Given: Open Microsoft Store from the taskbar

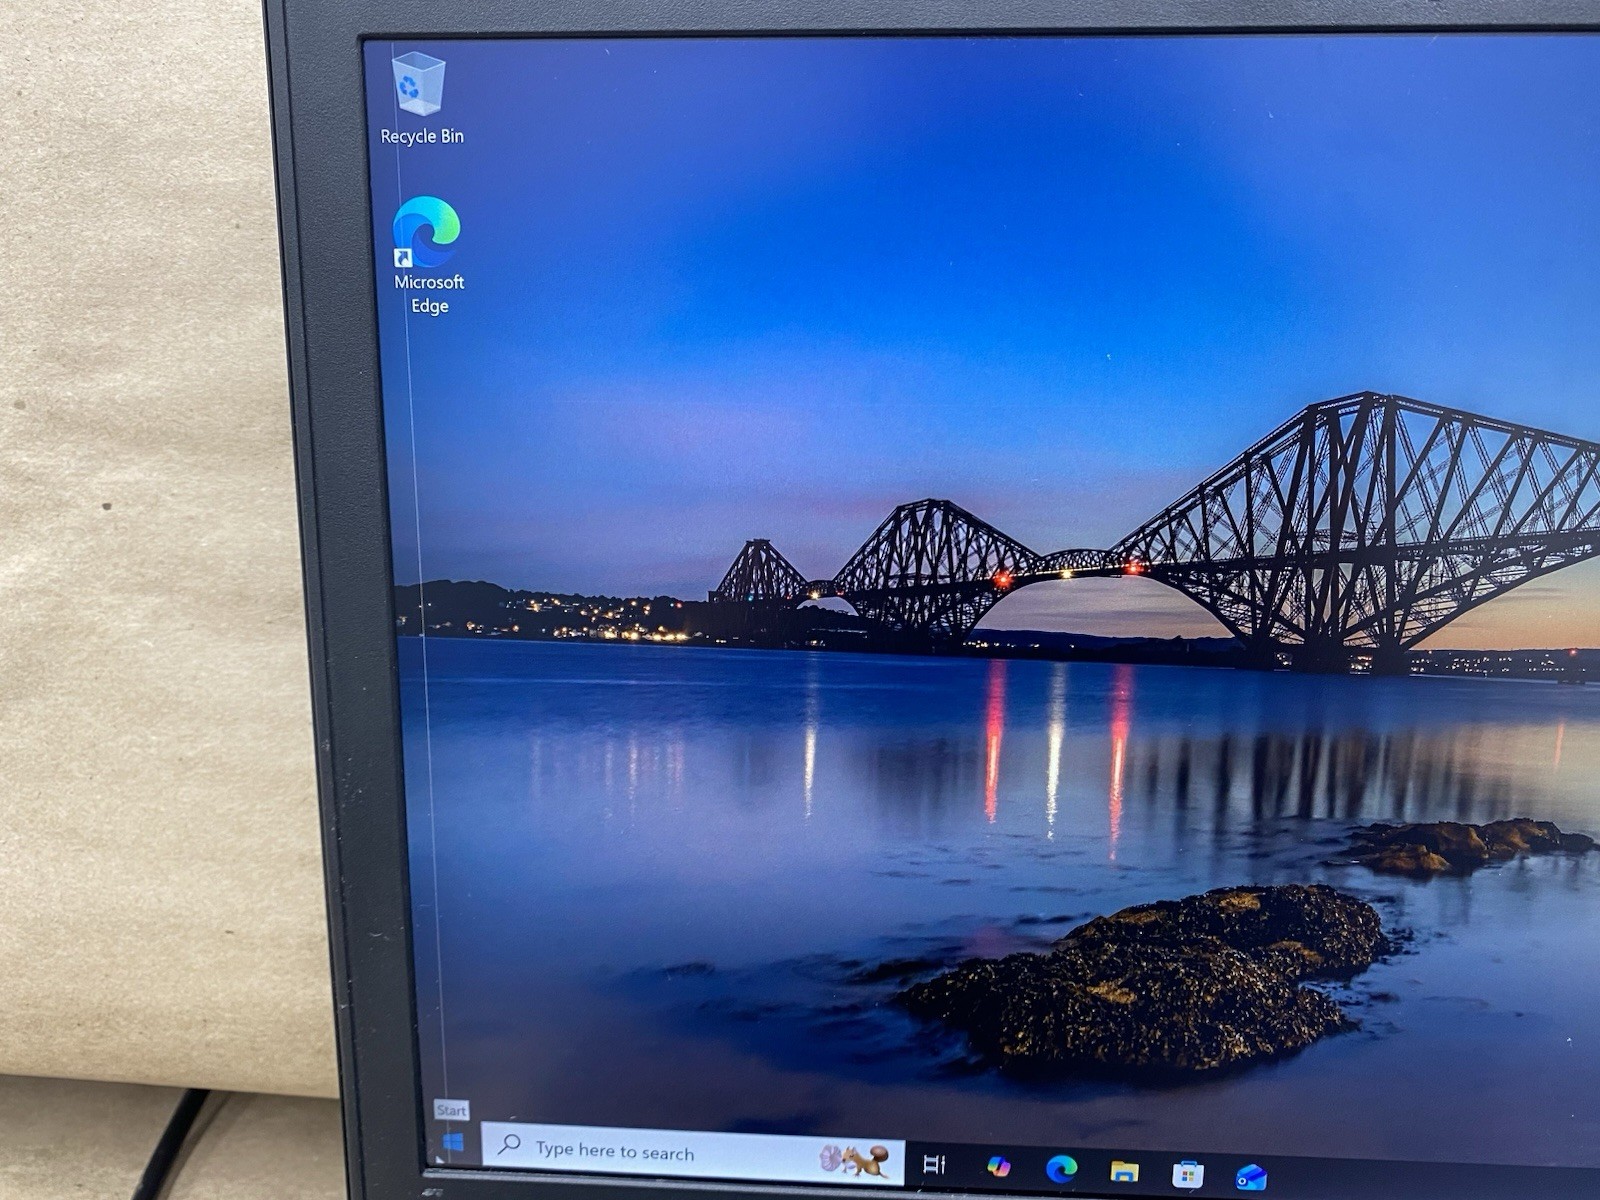Looking at the screenshot, I should 1187,1174.
